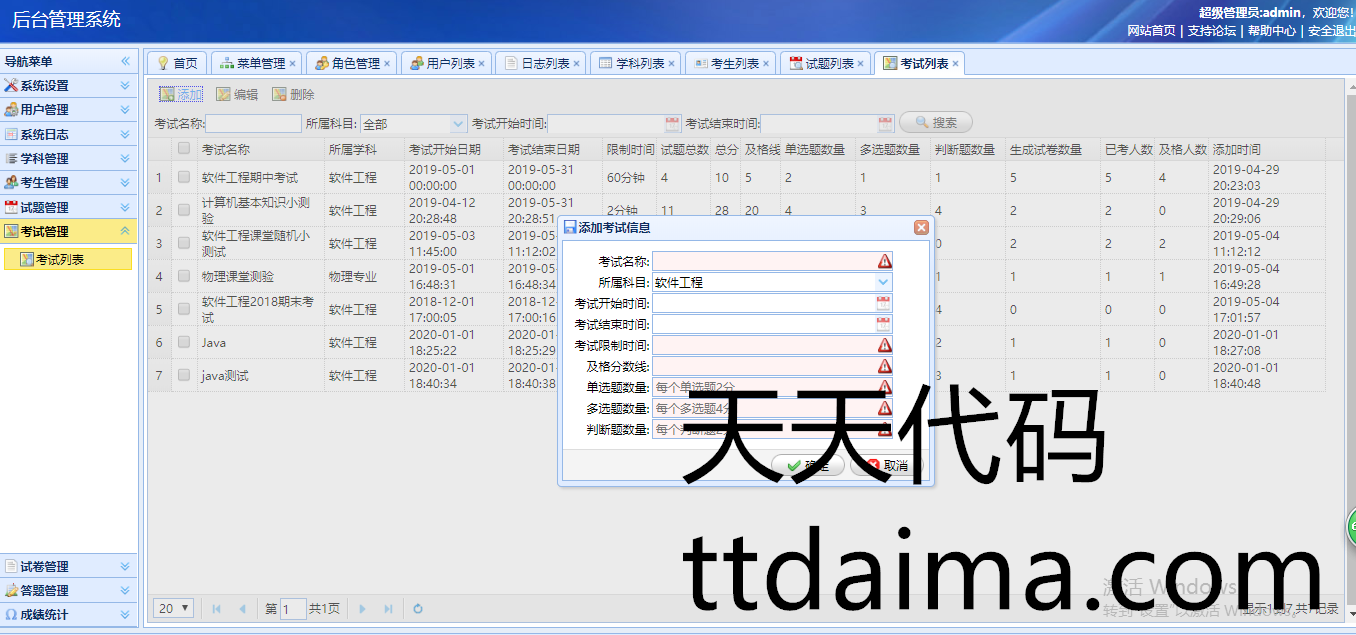Click the 考试名称 input field in the dialog
Screen dimensions: 1356x635
[x=763, y=261]
